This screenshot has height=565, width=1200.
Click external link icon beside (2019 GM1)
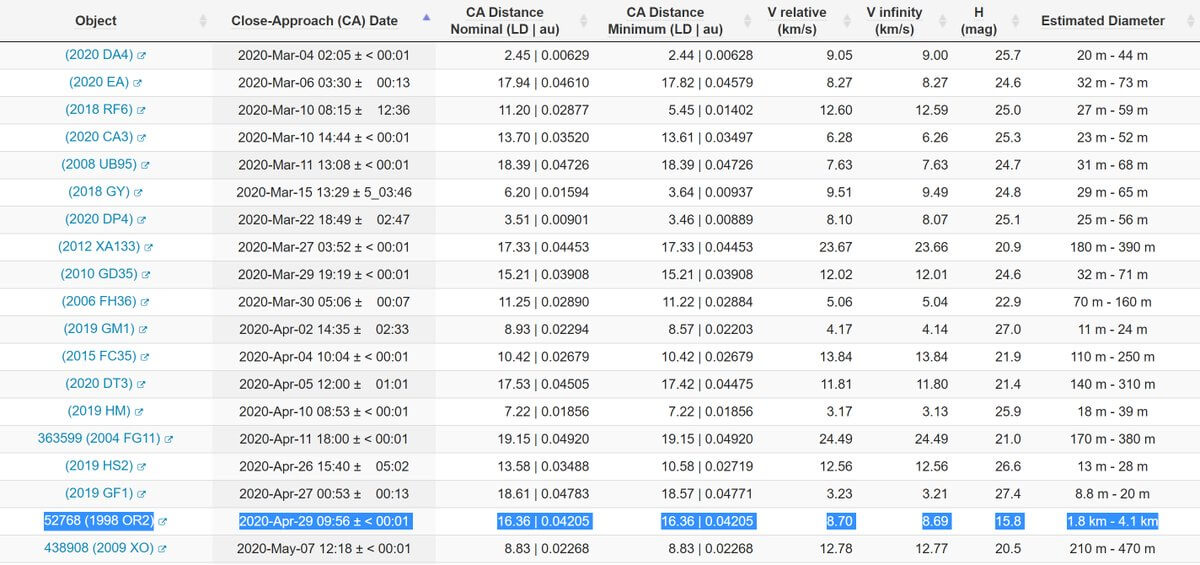[144, 329]
